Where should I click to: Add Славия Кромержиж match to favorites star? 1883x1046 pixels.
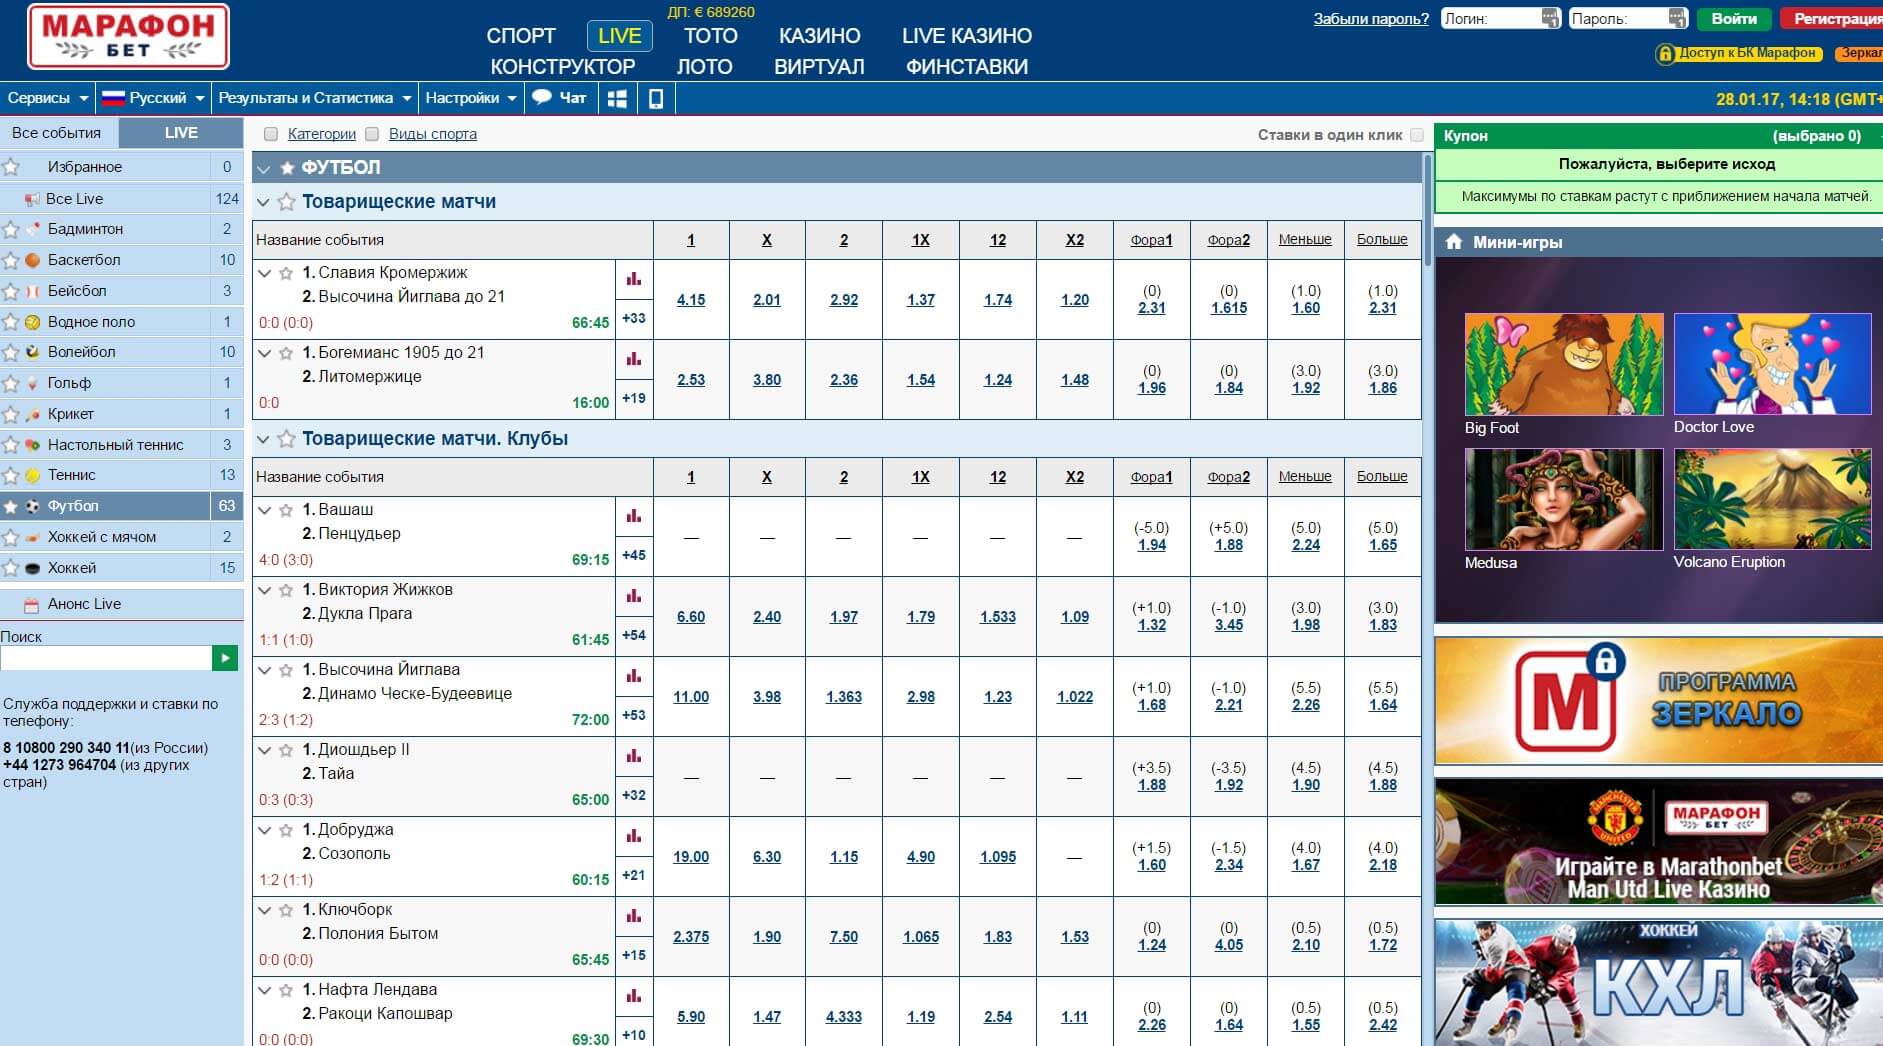click(287, 273)
